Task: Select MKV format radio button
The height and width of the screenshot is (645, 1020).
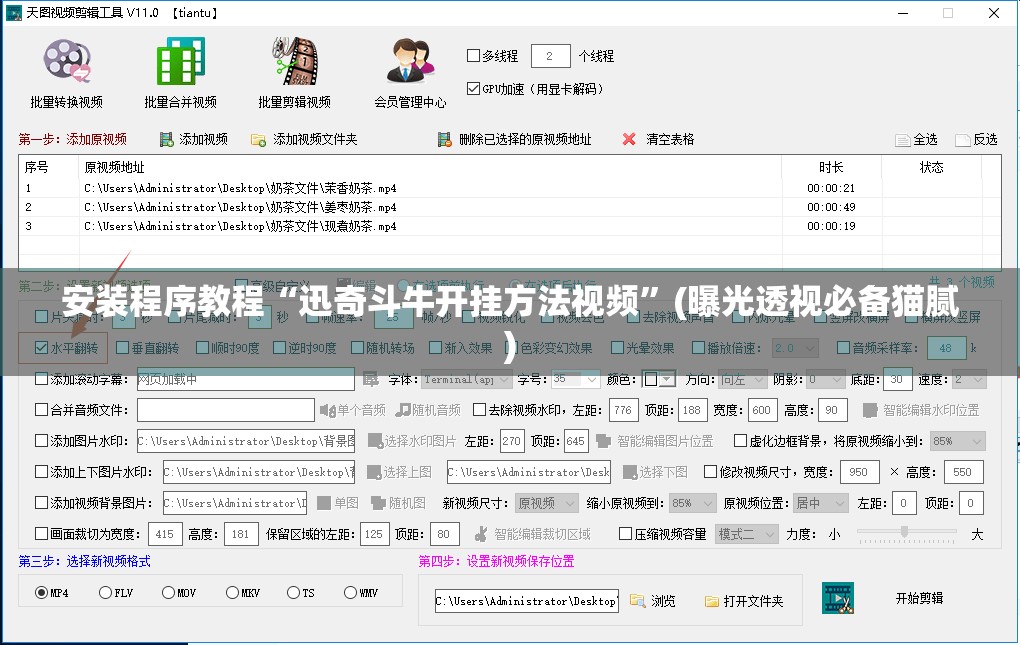Action: [232, 592]
